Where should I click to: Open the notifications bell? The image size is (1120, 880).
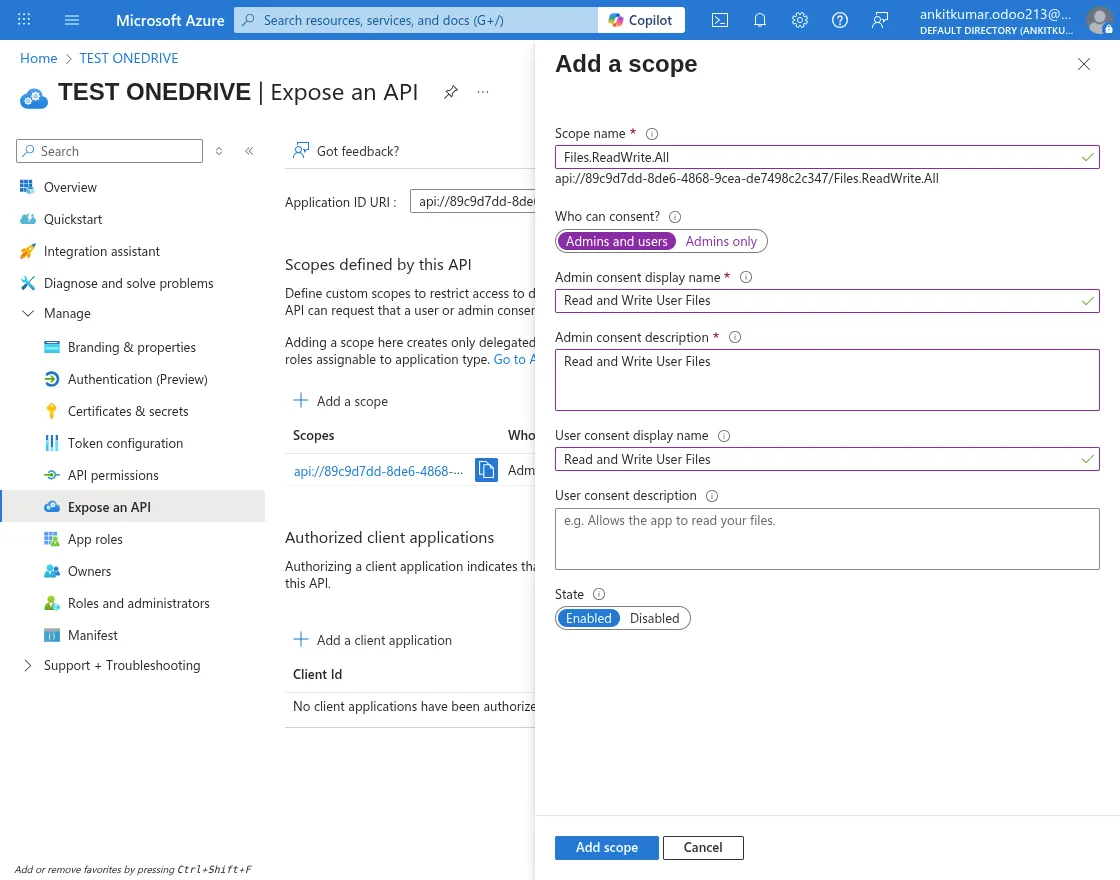tap(760, 20)
